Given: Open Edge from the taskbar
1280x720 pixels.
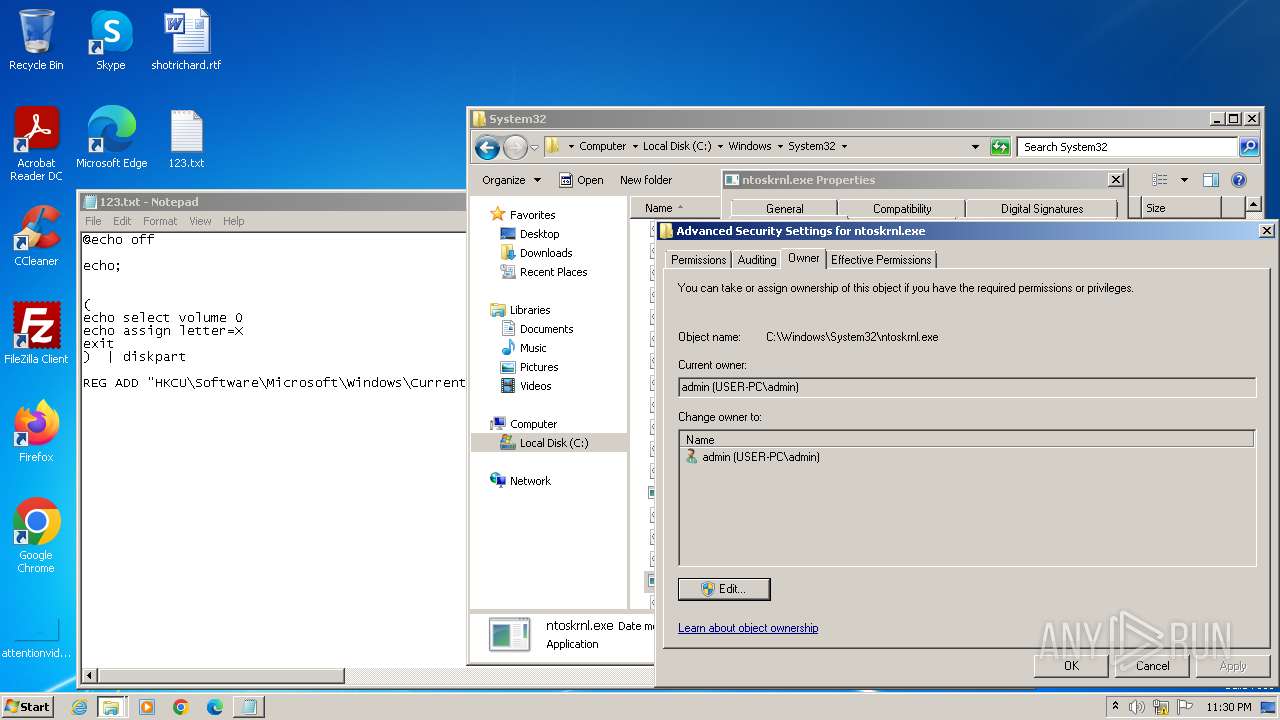Looking at the screenshot, I should click(x=214, y=707).
